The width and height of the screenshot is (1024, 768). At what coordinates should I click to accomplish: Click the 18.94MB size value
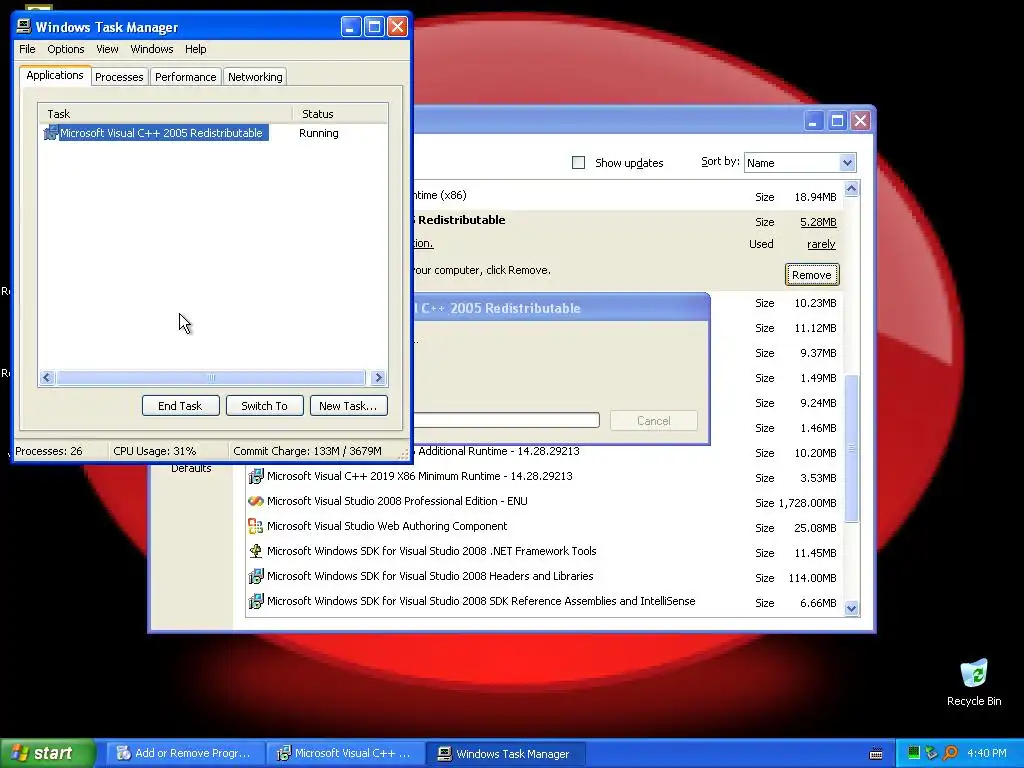(x=815, y=197)
